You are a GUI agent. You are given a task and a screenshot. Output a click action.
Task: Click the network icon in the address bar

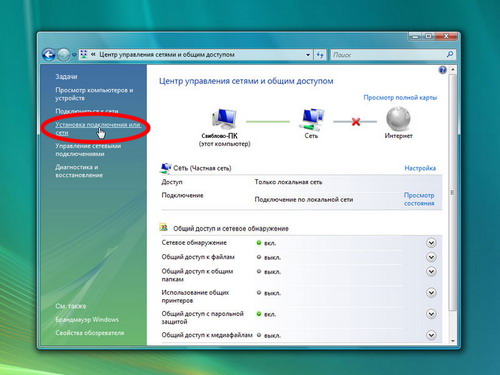84,54
